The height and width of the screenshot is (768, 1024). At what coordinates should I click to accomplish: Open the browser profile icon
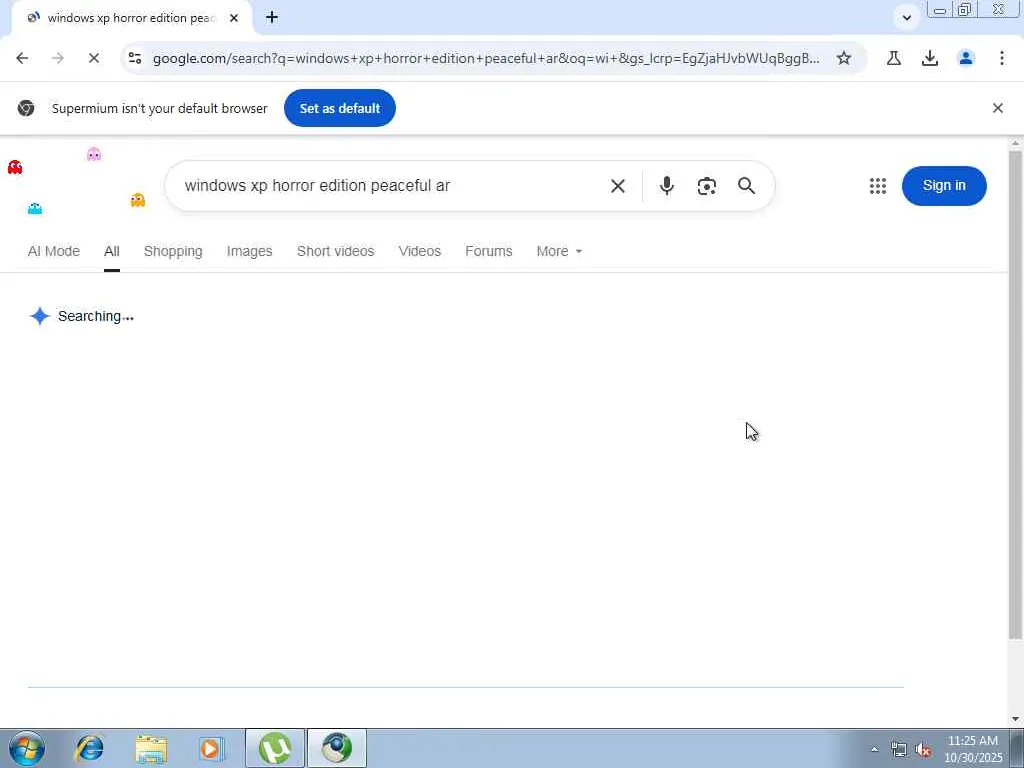tap(966, 58)
